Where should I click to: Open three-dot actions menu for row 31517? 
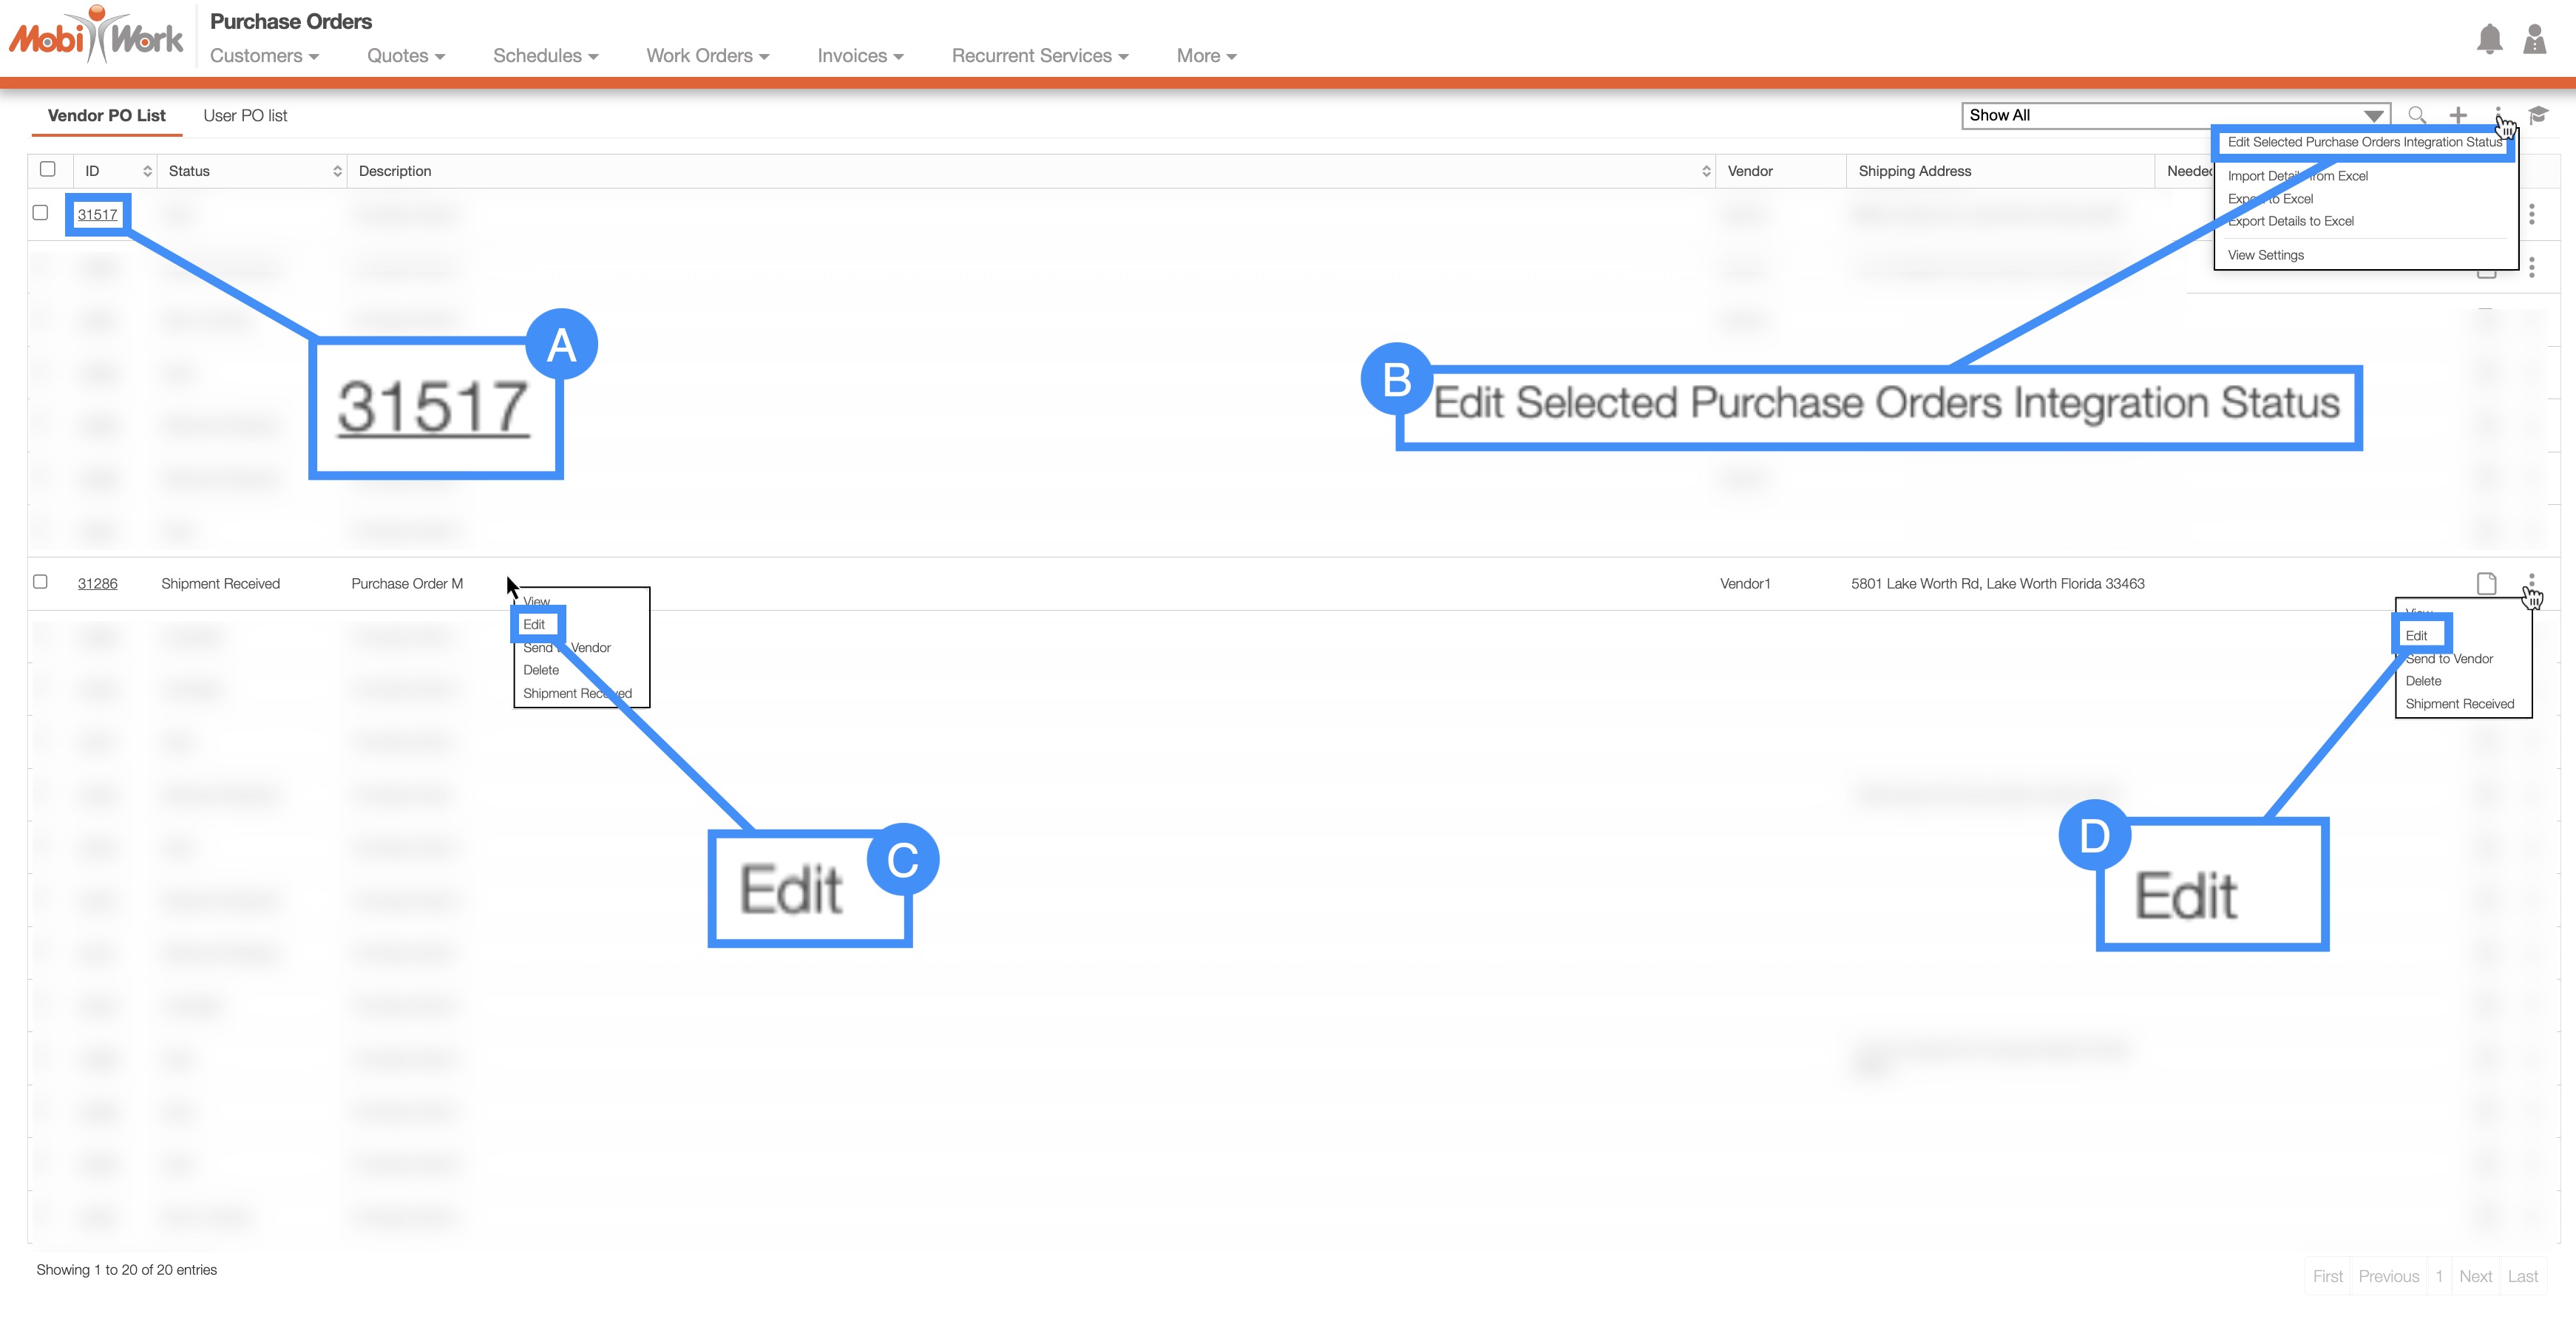point(2531,214)
